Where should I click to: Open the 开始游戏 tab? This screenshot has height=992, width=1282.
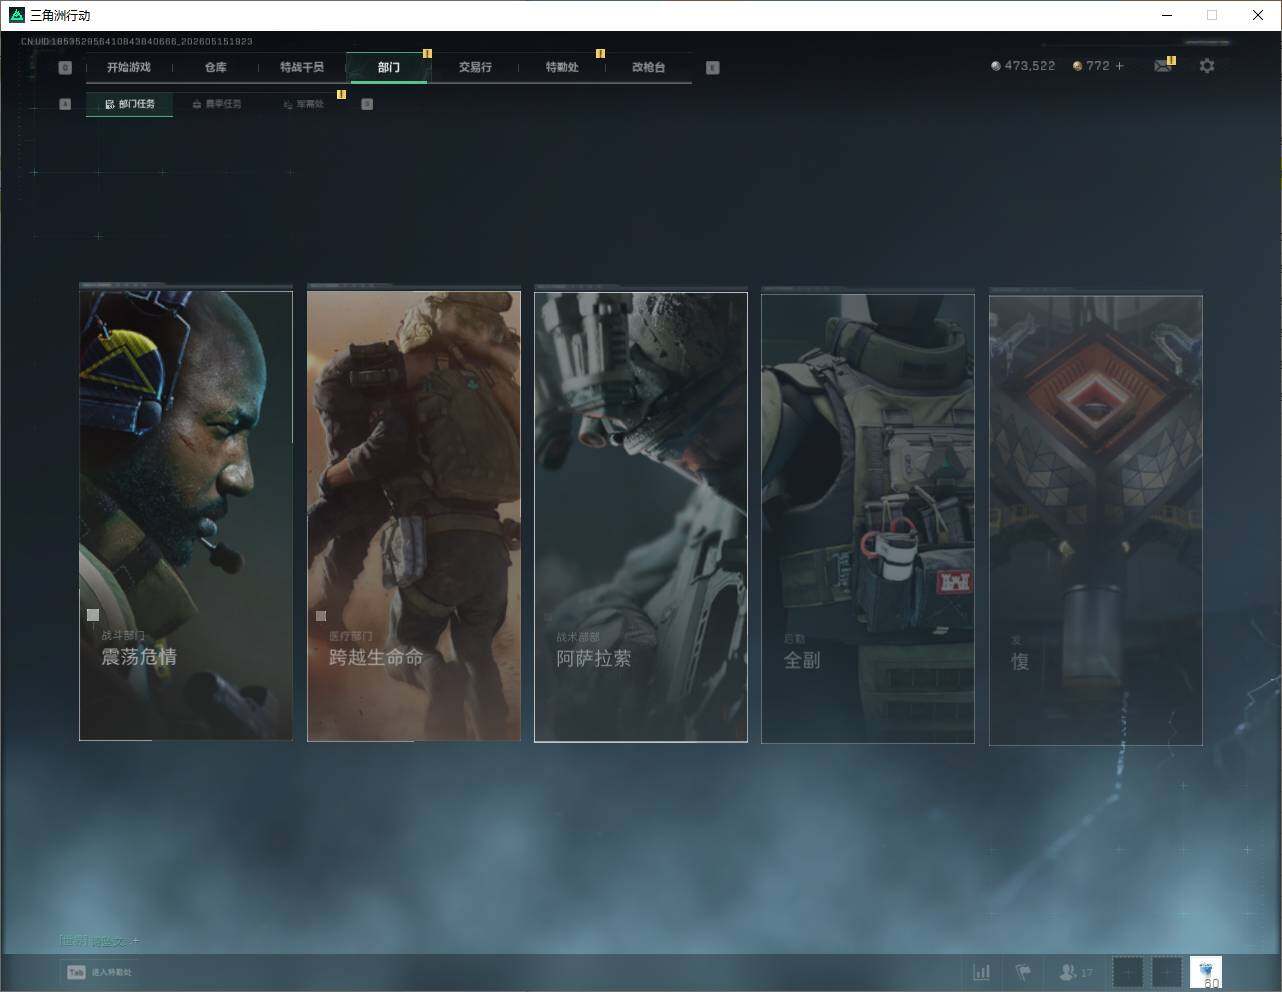(129, 67)
